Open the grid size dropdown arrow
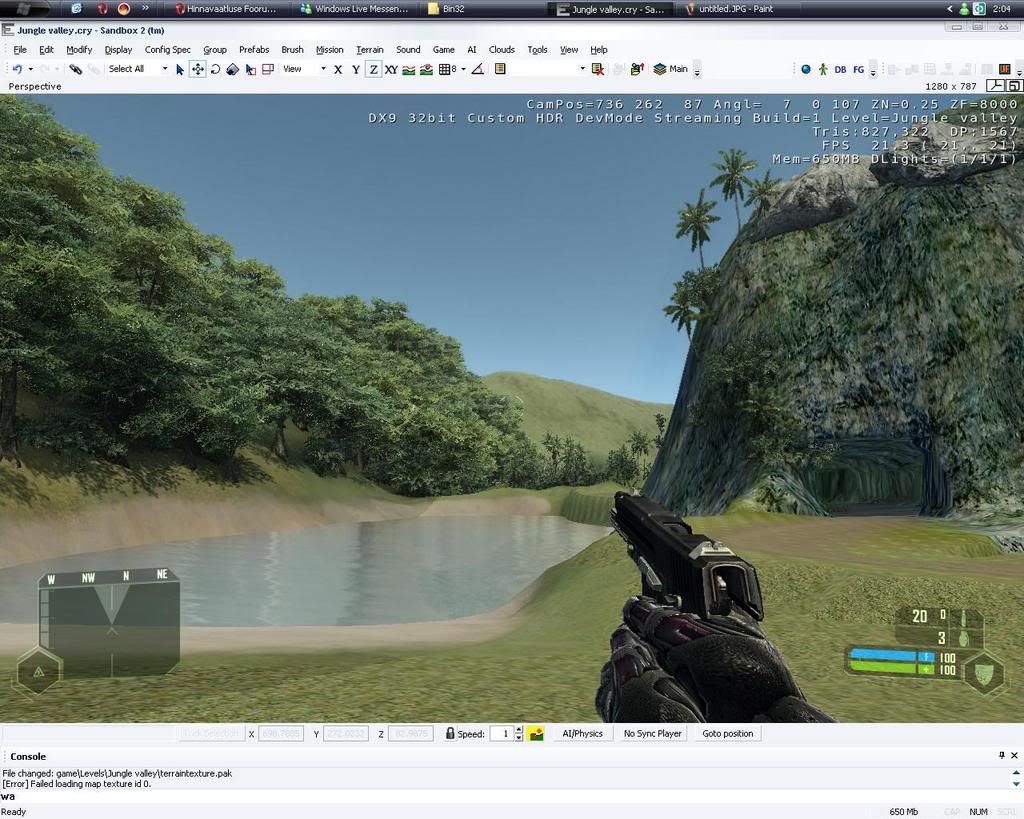This screenshot has height=819, width=1024. (x=463, y=69)
